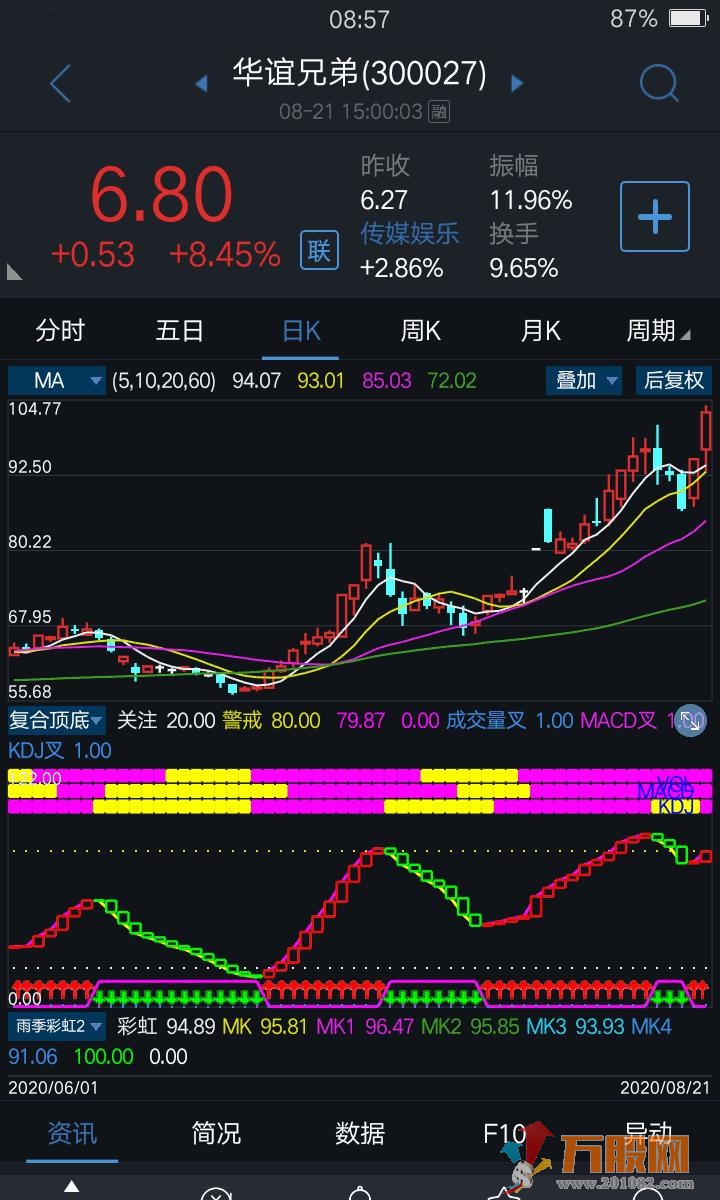Tap the 传媒娱乐 sector link
The height and width of the screenshot is (1200, 720).
[x=410, y=233]
